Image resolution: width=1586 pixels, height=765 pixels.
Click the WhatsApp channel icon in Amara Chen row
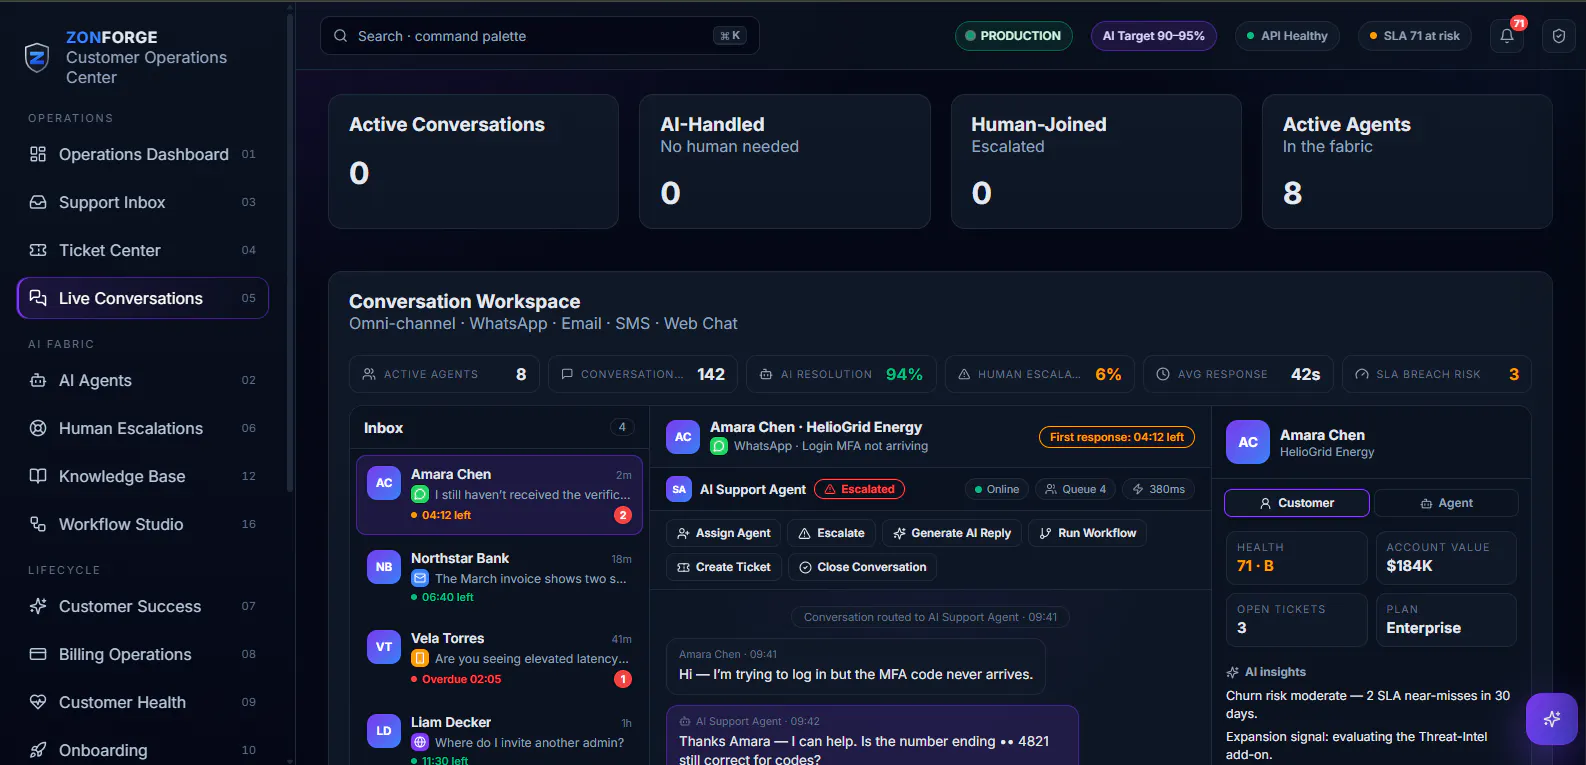[x=420, y=494]
